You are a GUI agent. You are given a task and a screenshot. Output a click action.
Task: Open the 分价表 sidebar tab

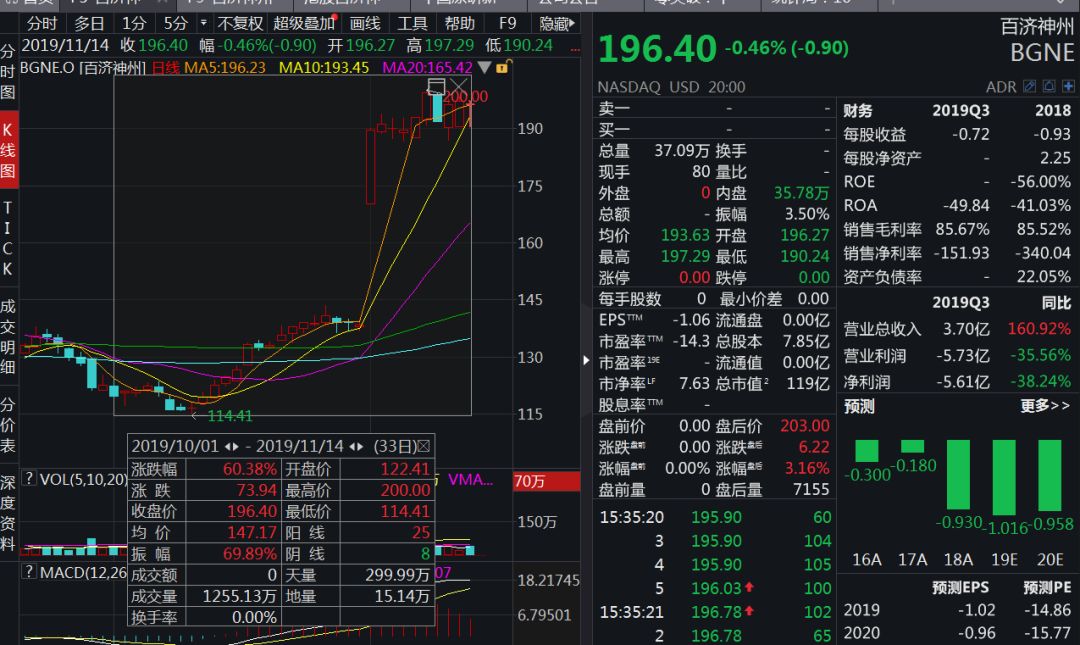pos(8,425)
